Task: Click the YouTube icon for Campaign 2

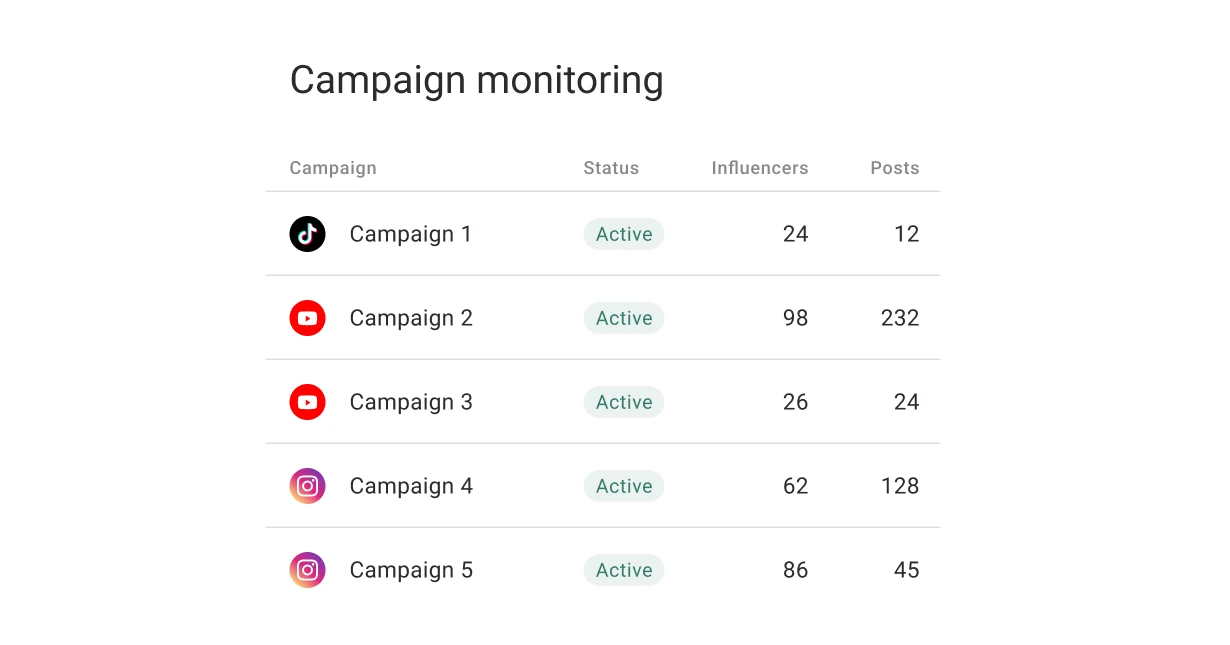Action: coord(307,318)
